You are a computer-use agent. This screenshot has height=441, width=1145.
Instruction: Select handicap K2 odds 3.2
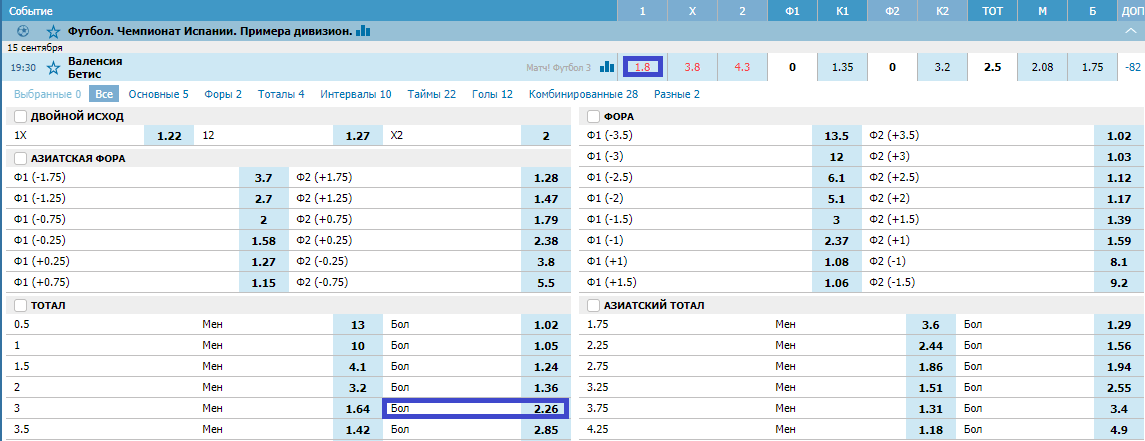coord(942,67)
